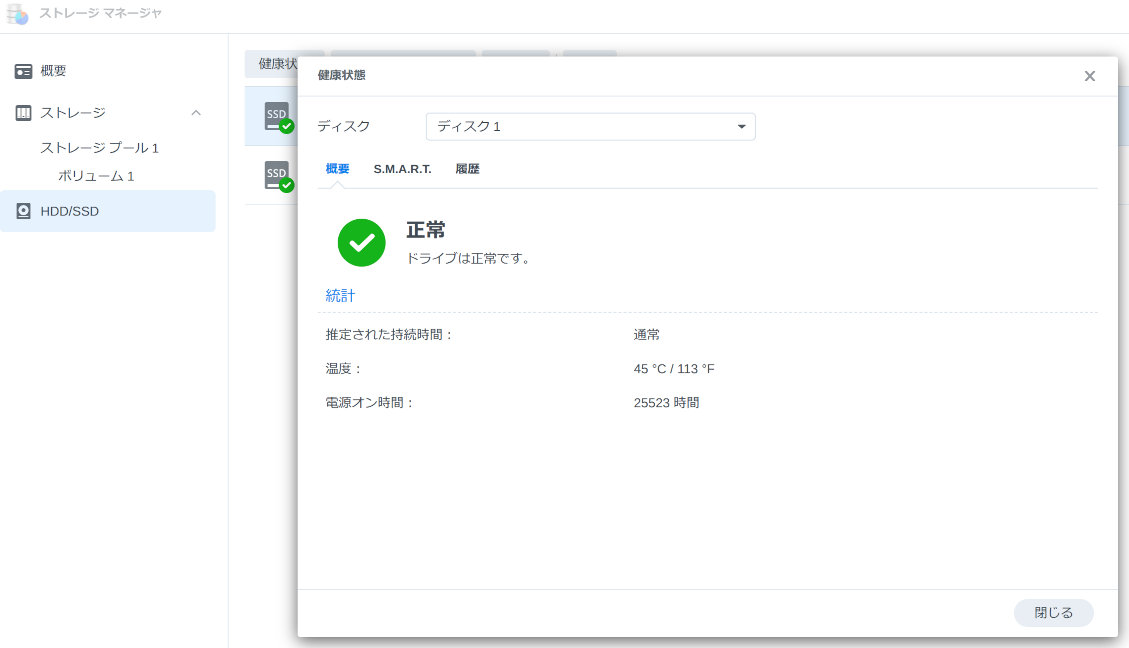
Task: Select the second SSD drive icon in list
Action: (x=278, y=176)
